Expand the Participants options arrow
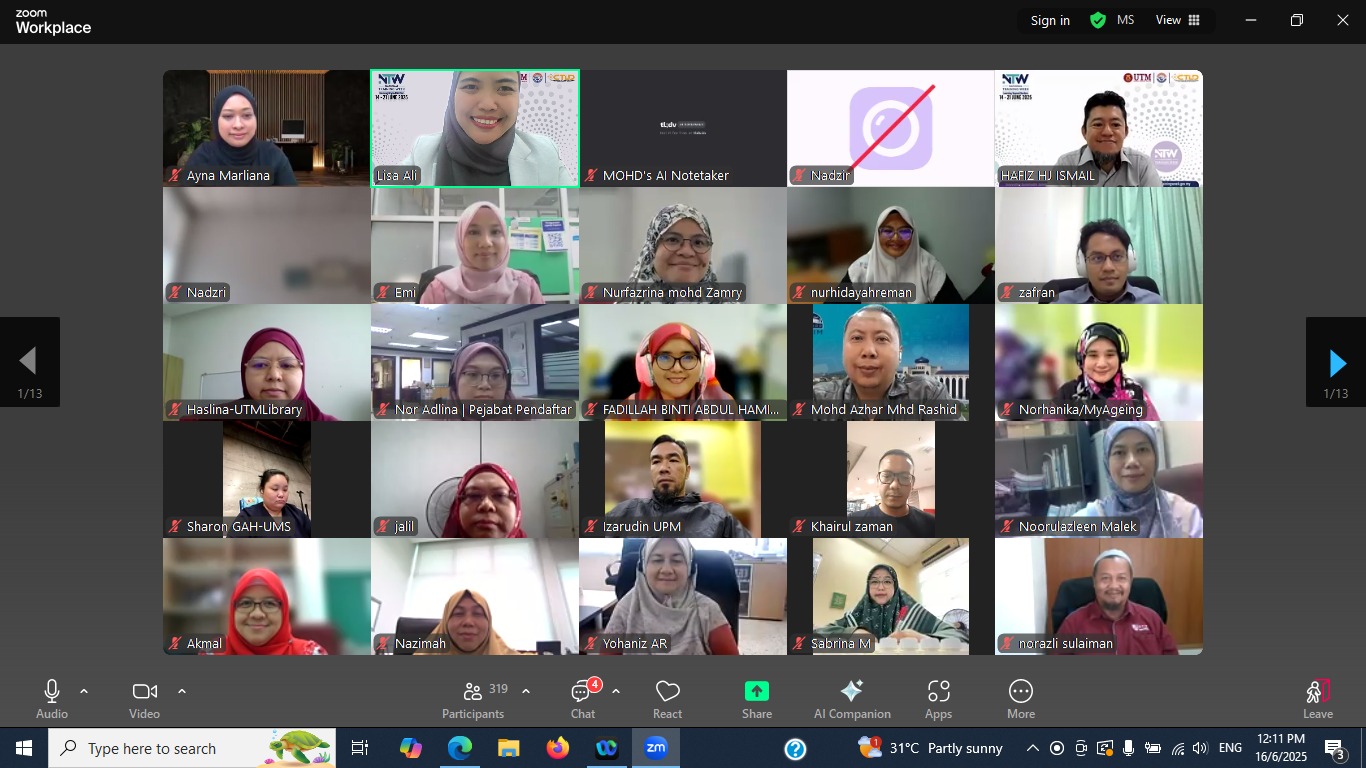1366x768 pixels. coord(526,691)
